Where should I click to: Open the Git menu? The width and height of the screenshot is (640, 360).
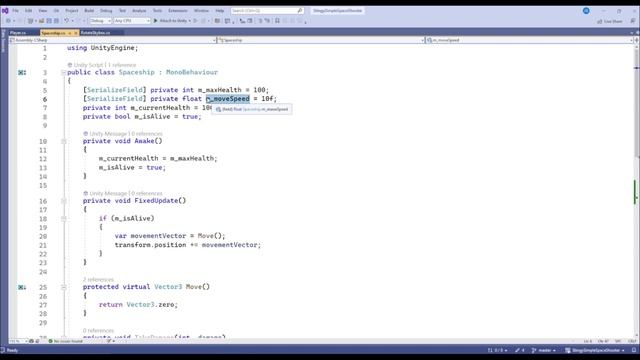[56, 11]
